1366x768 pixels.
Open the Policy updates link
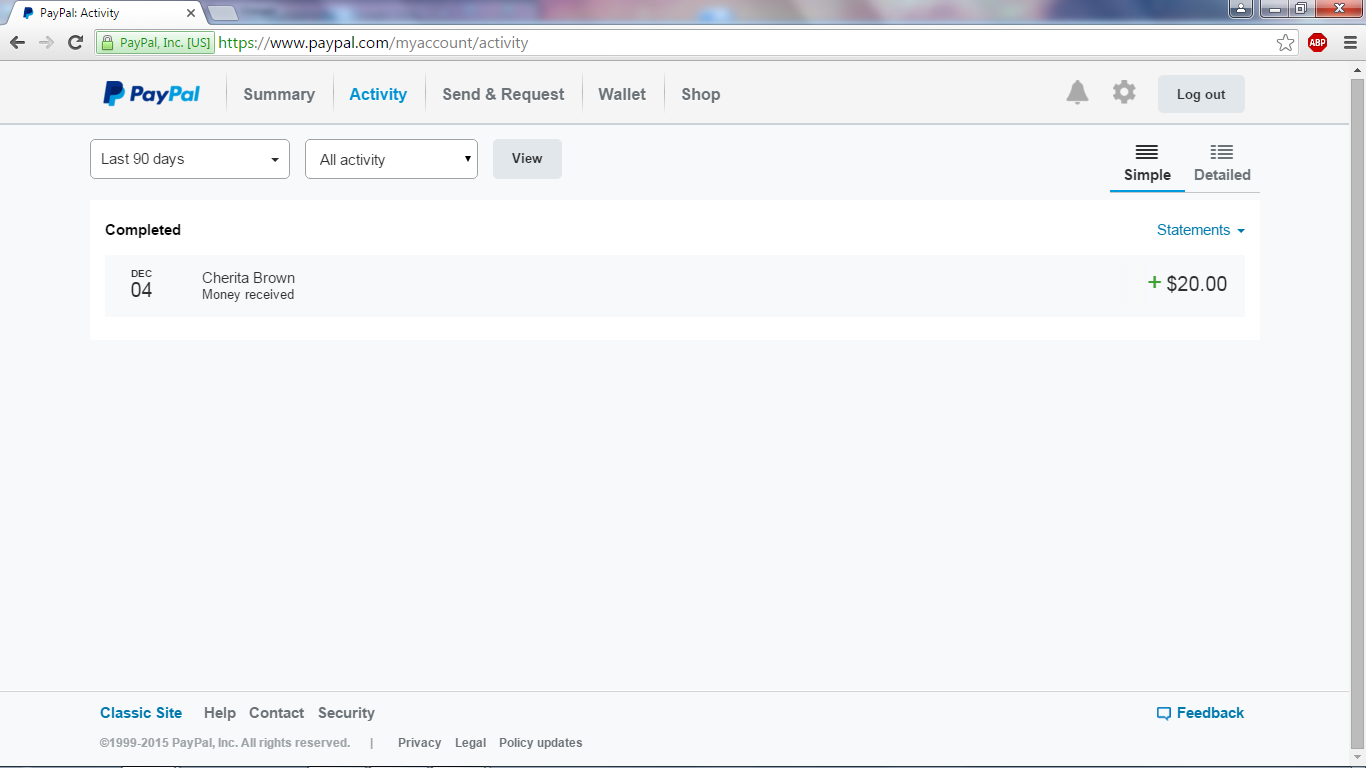540,743
